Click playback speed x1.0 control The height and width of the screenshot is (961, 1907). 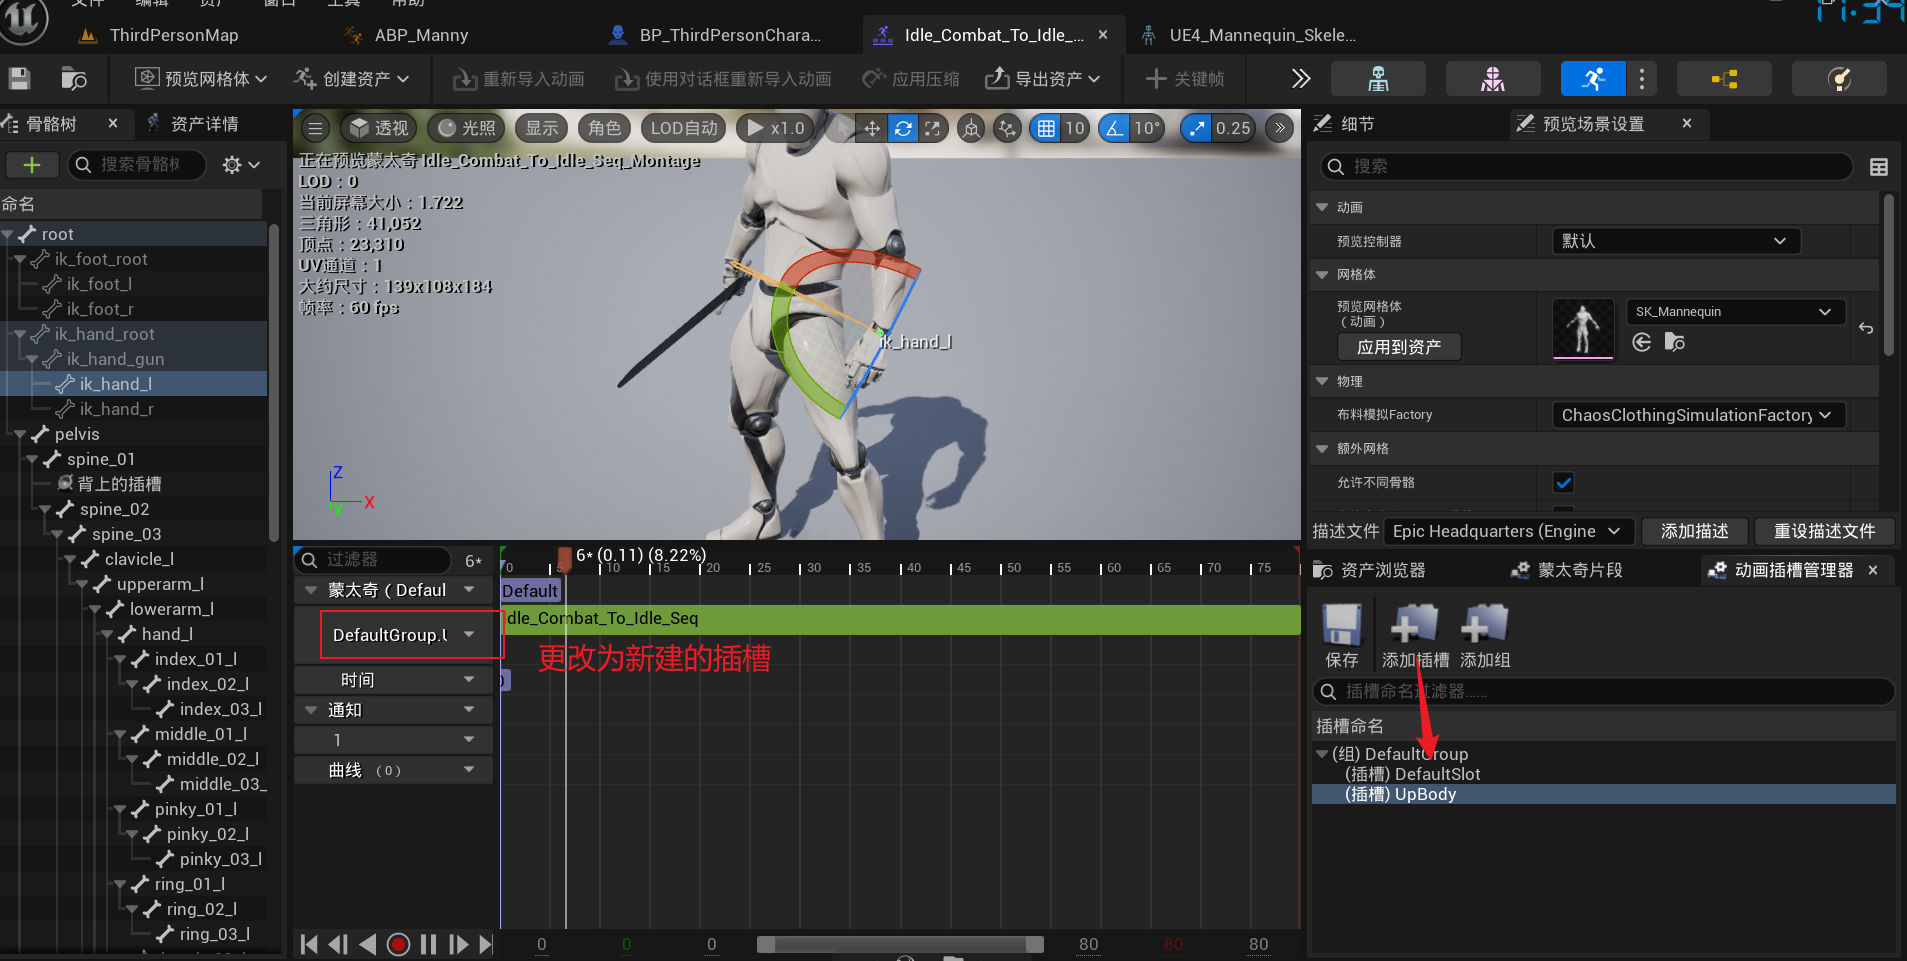(776, 128)
